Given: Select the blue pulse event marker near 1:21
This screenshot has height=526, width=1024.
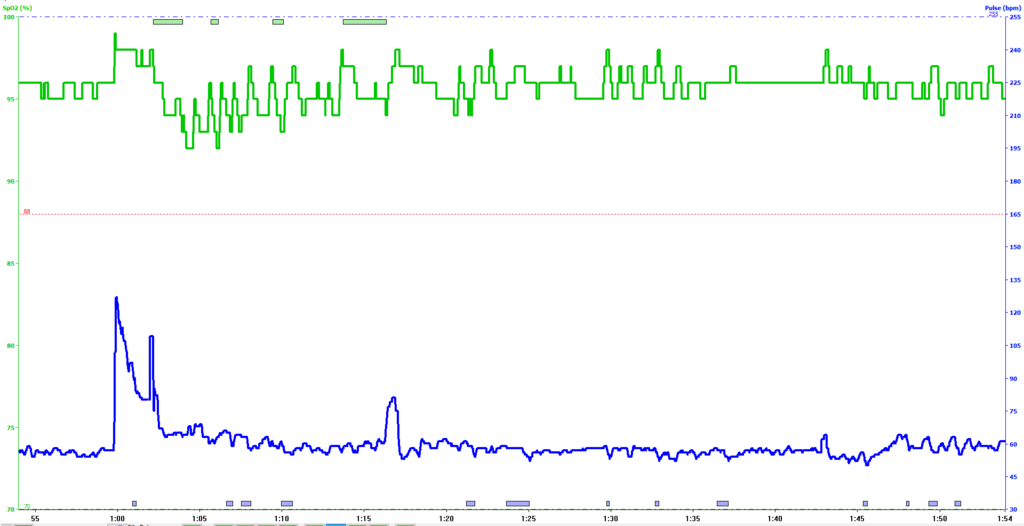Looking at the screenshot, I should pos(470,503).
